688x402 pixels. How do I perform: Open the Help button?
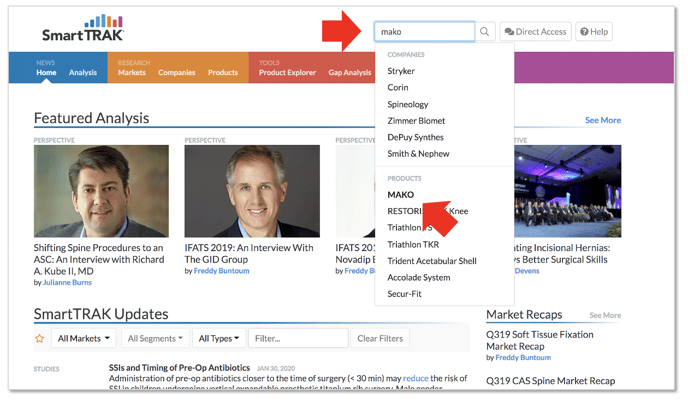tap(594, 32)
